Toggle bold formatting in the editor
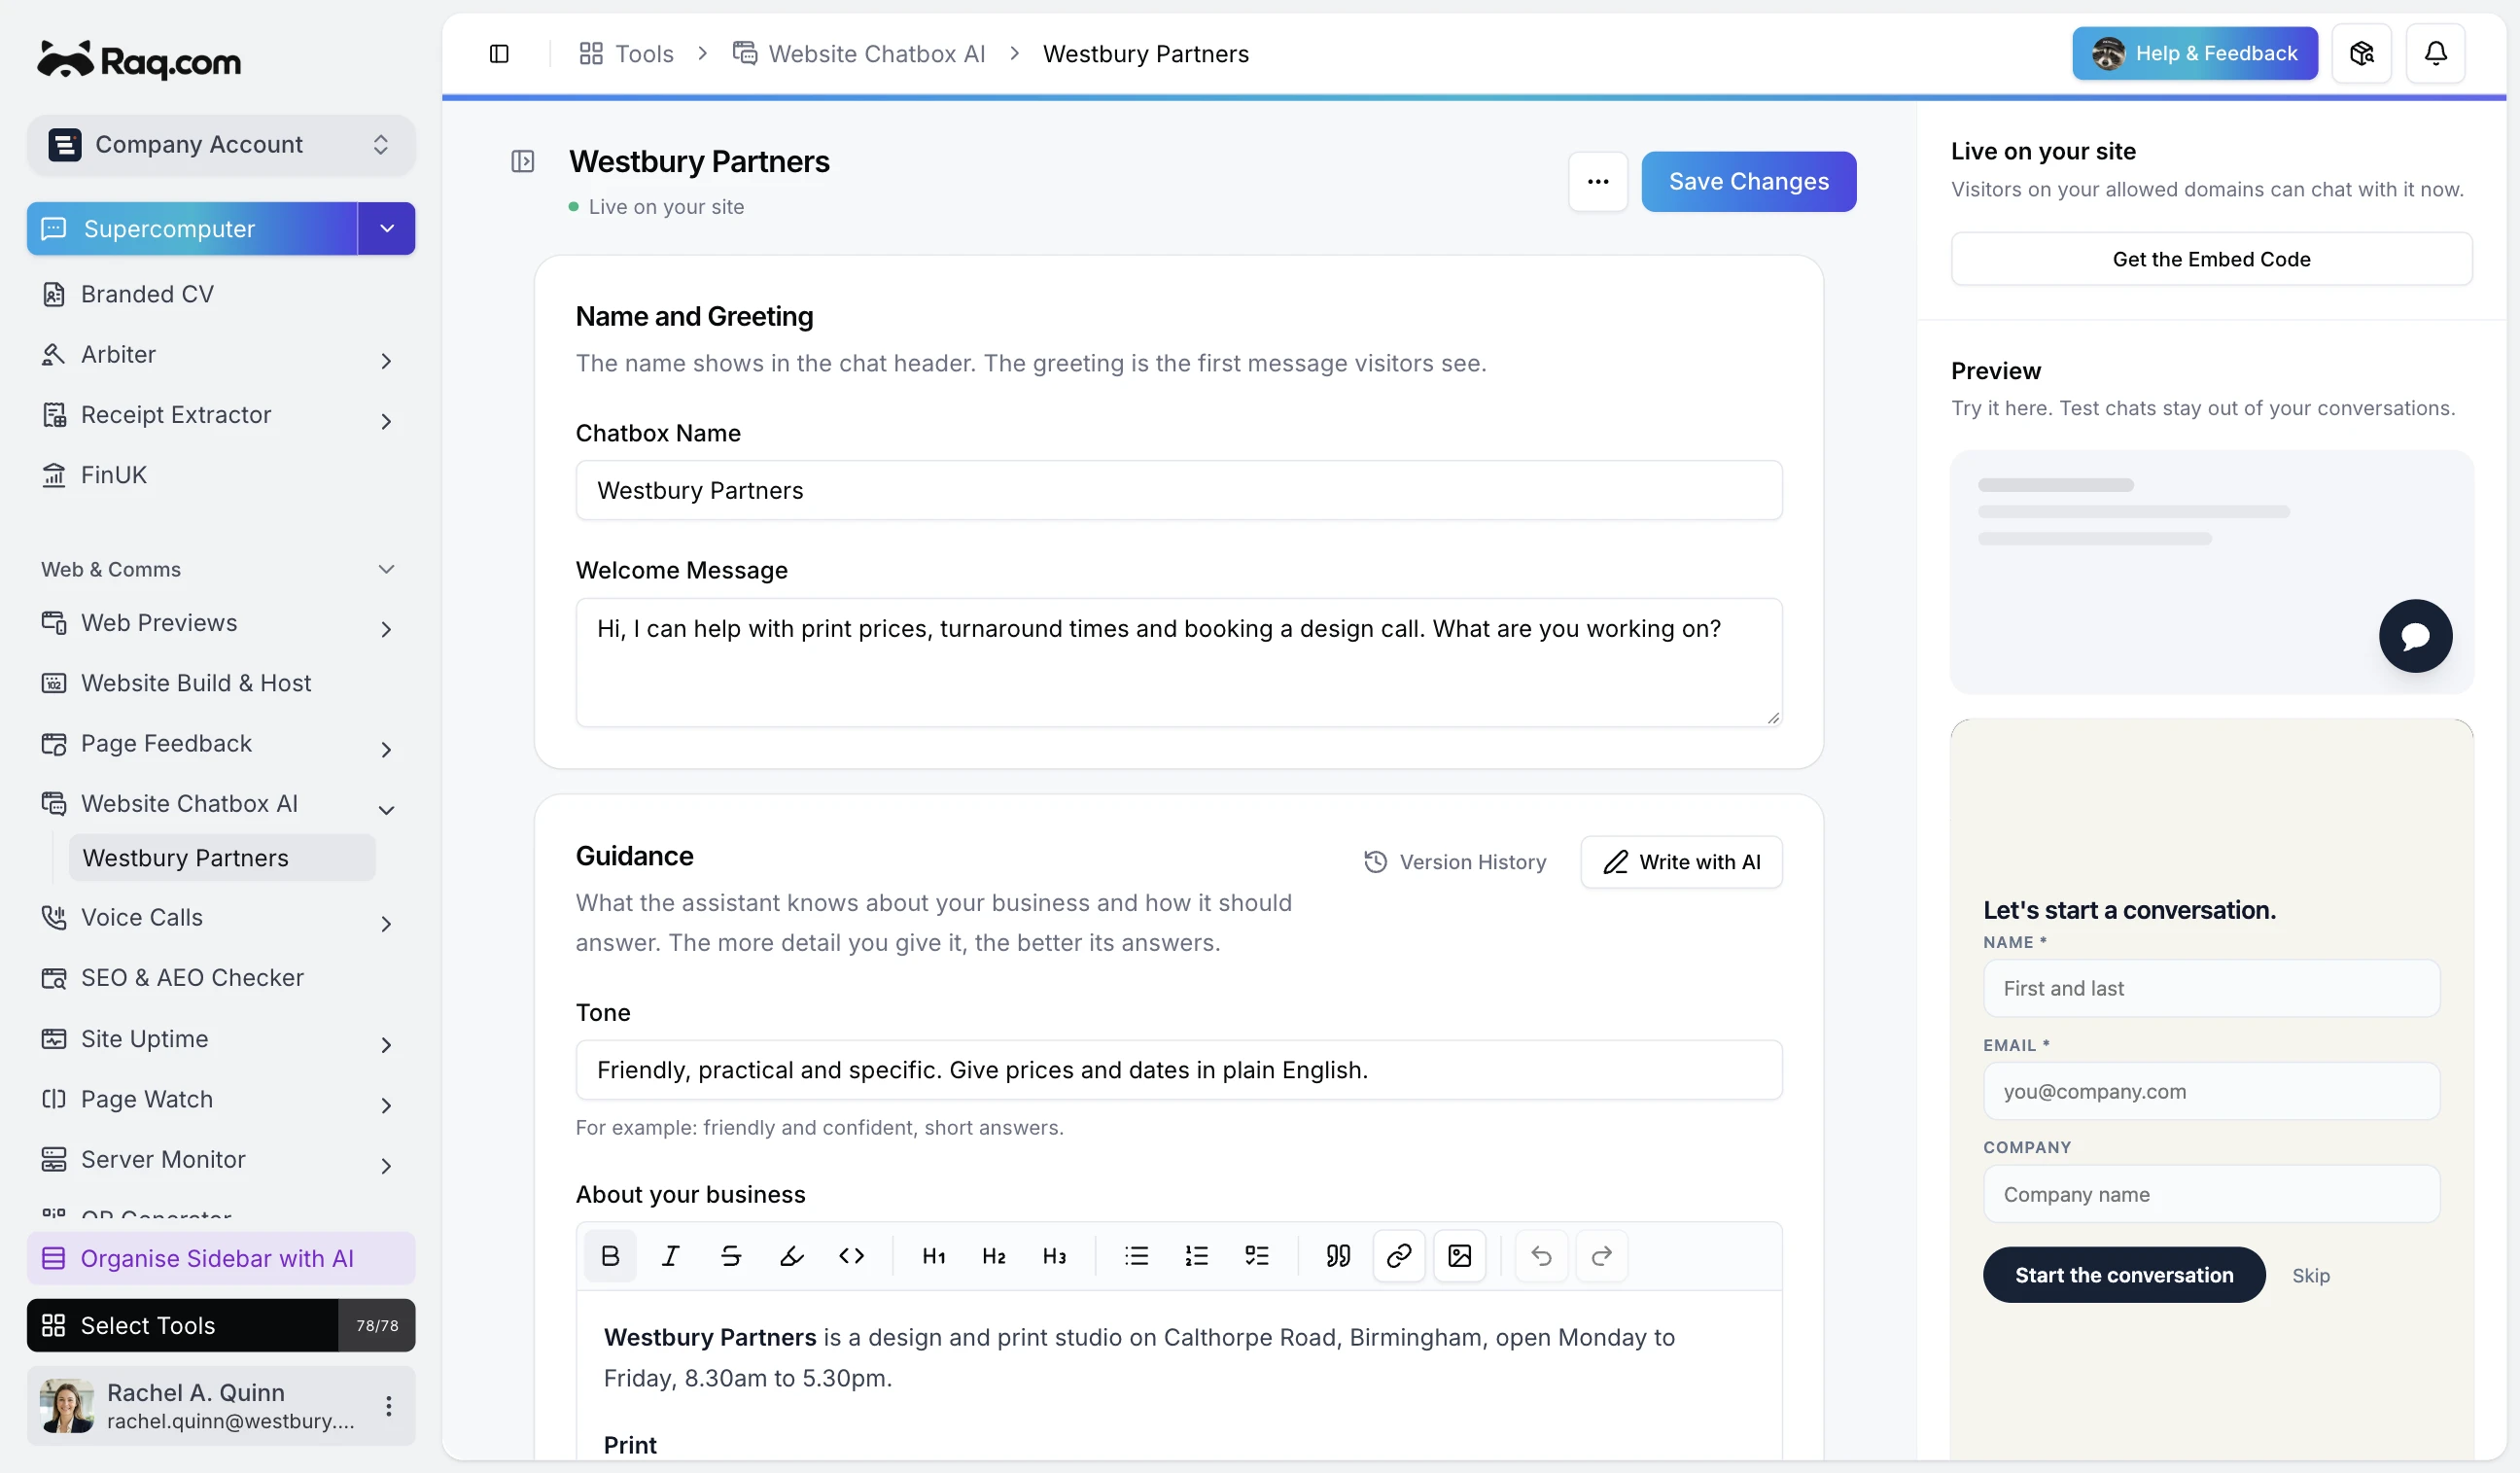Image resolution: width=2520 pixels, height=1473 pixels. (610, 1256)
